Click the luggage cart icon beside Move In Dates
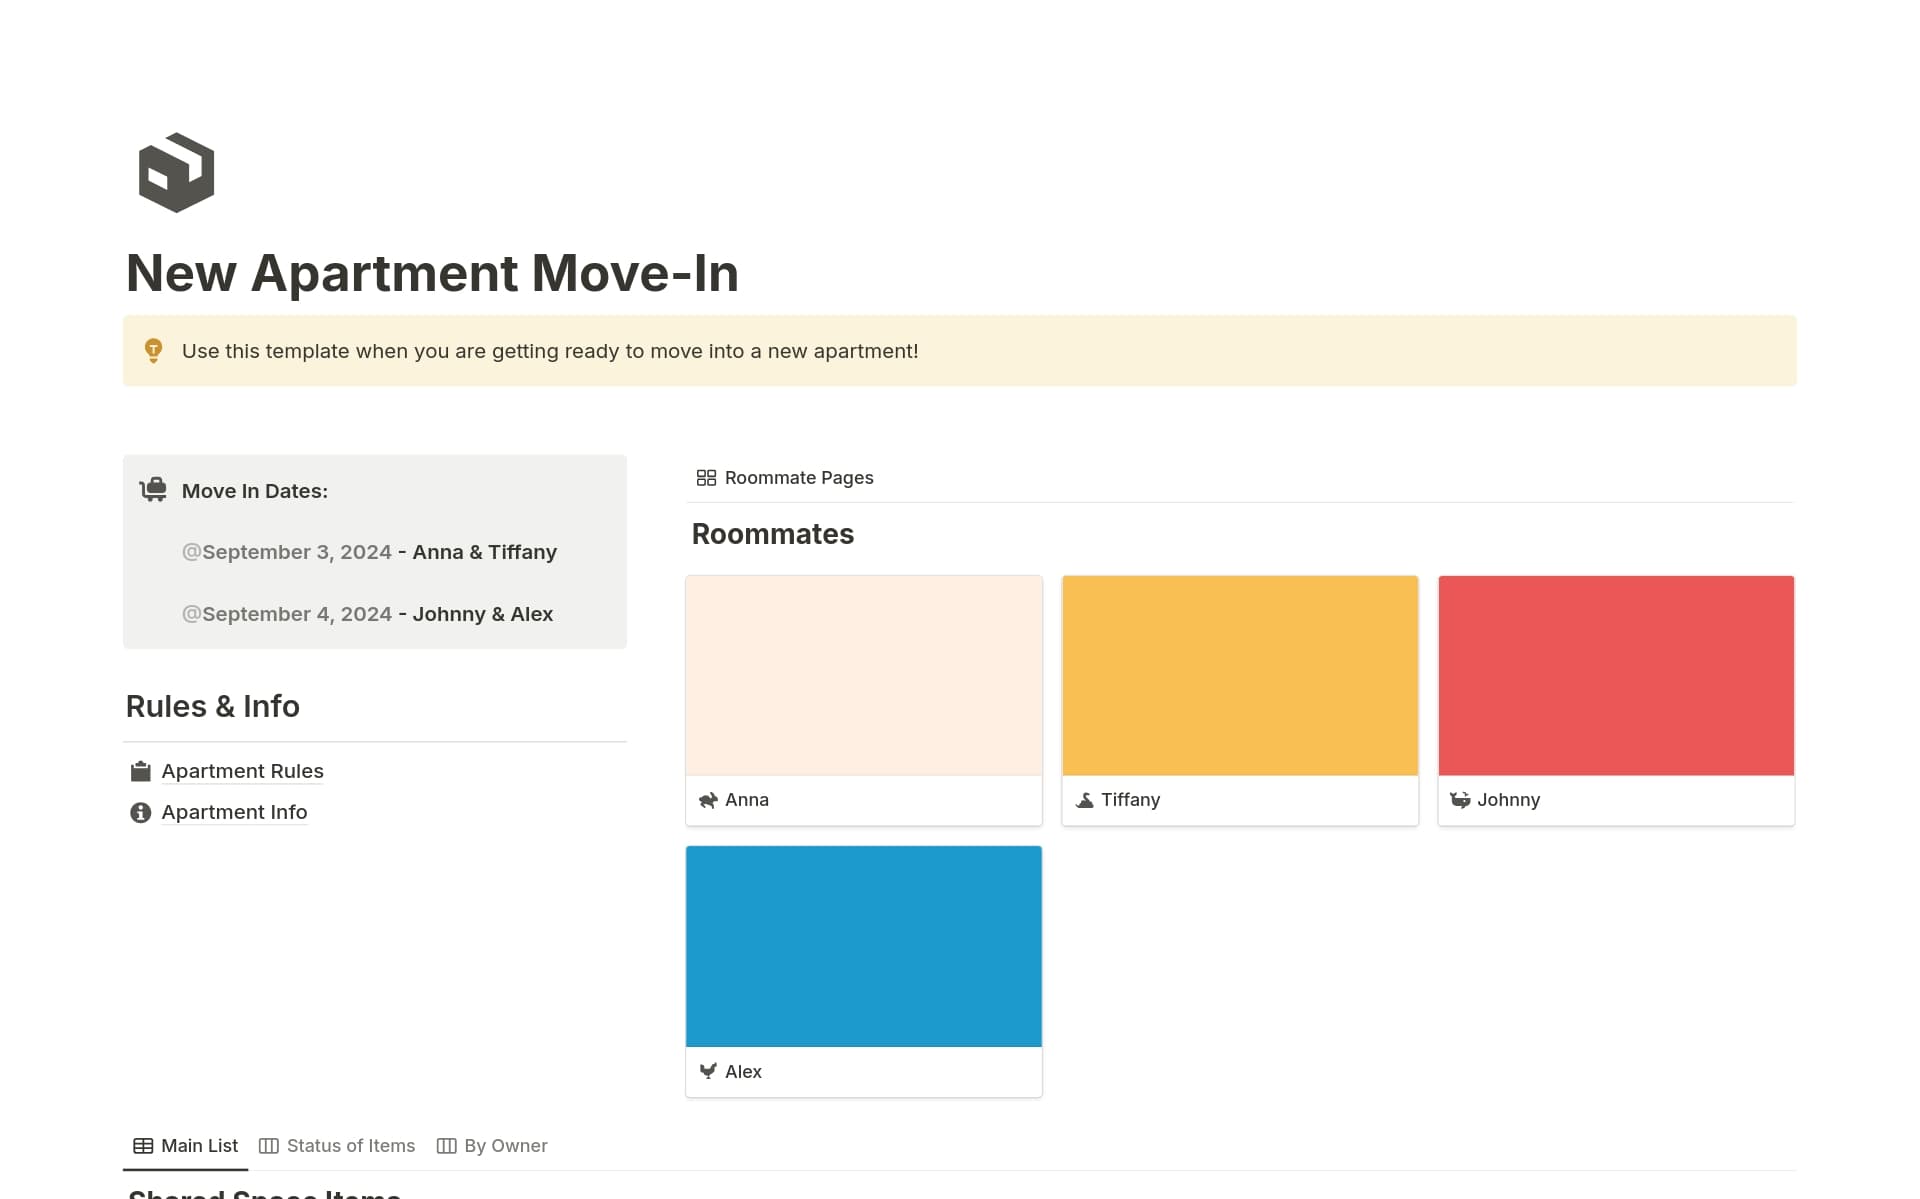1920x1199 pixels. (153, 490)
